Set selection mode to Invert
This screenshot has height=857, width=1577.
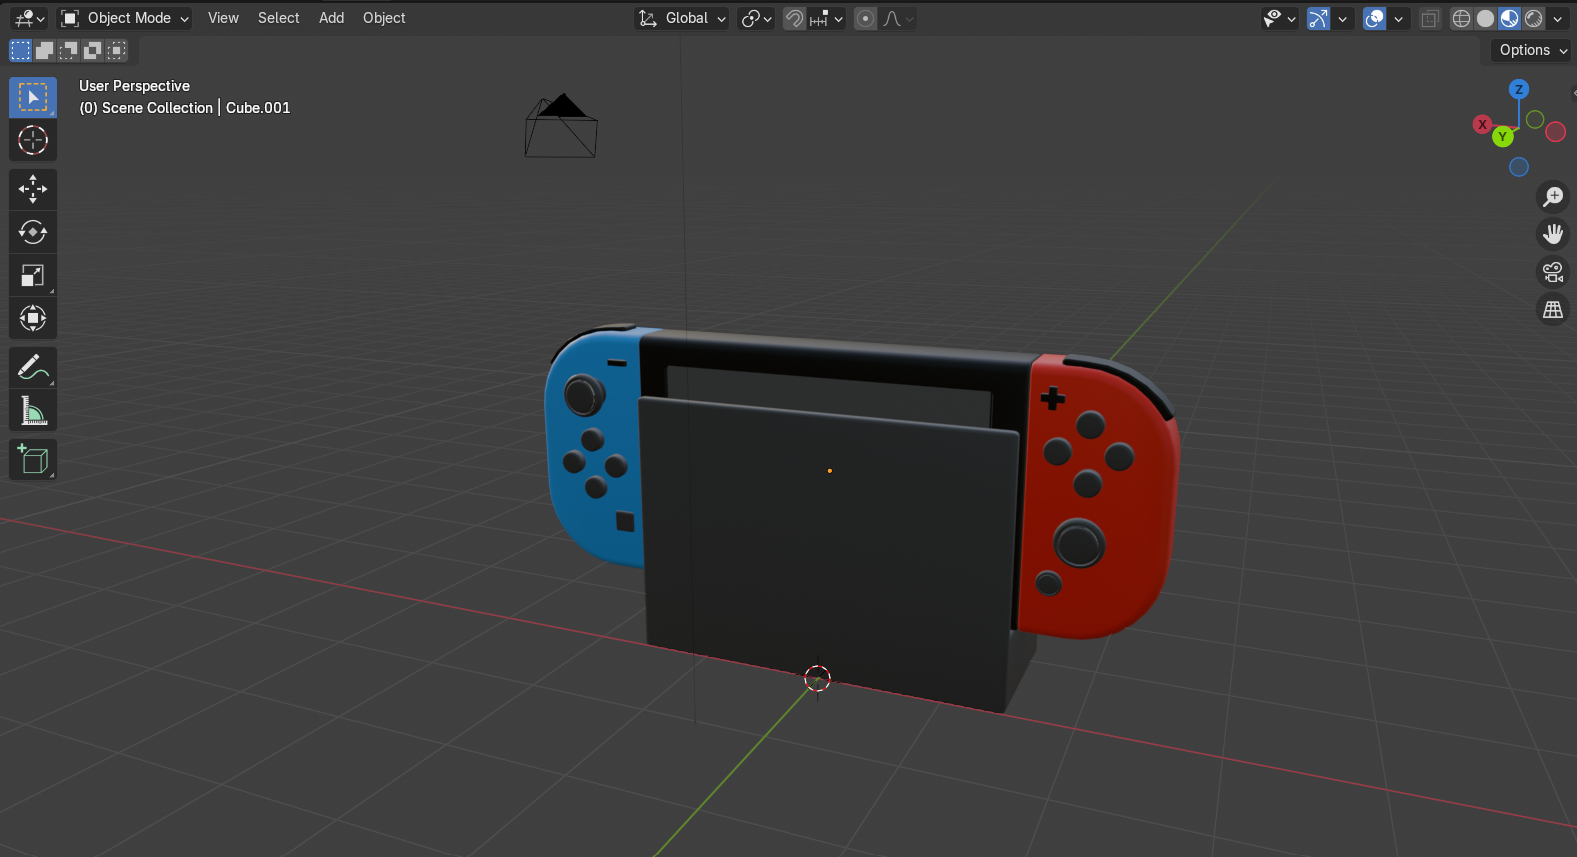click(92, 50)
